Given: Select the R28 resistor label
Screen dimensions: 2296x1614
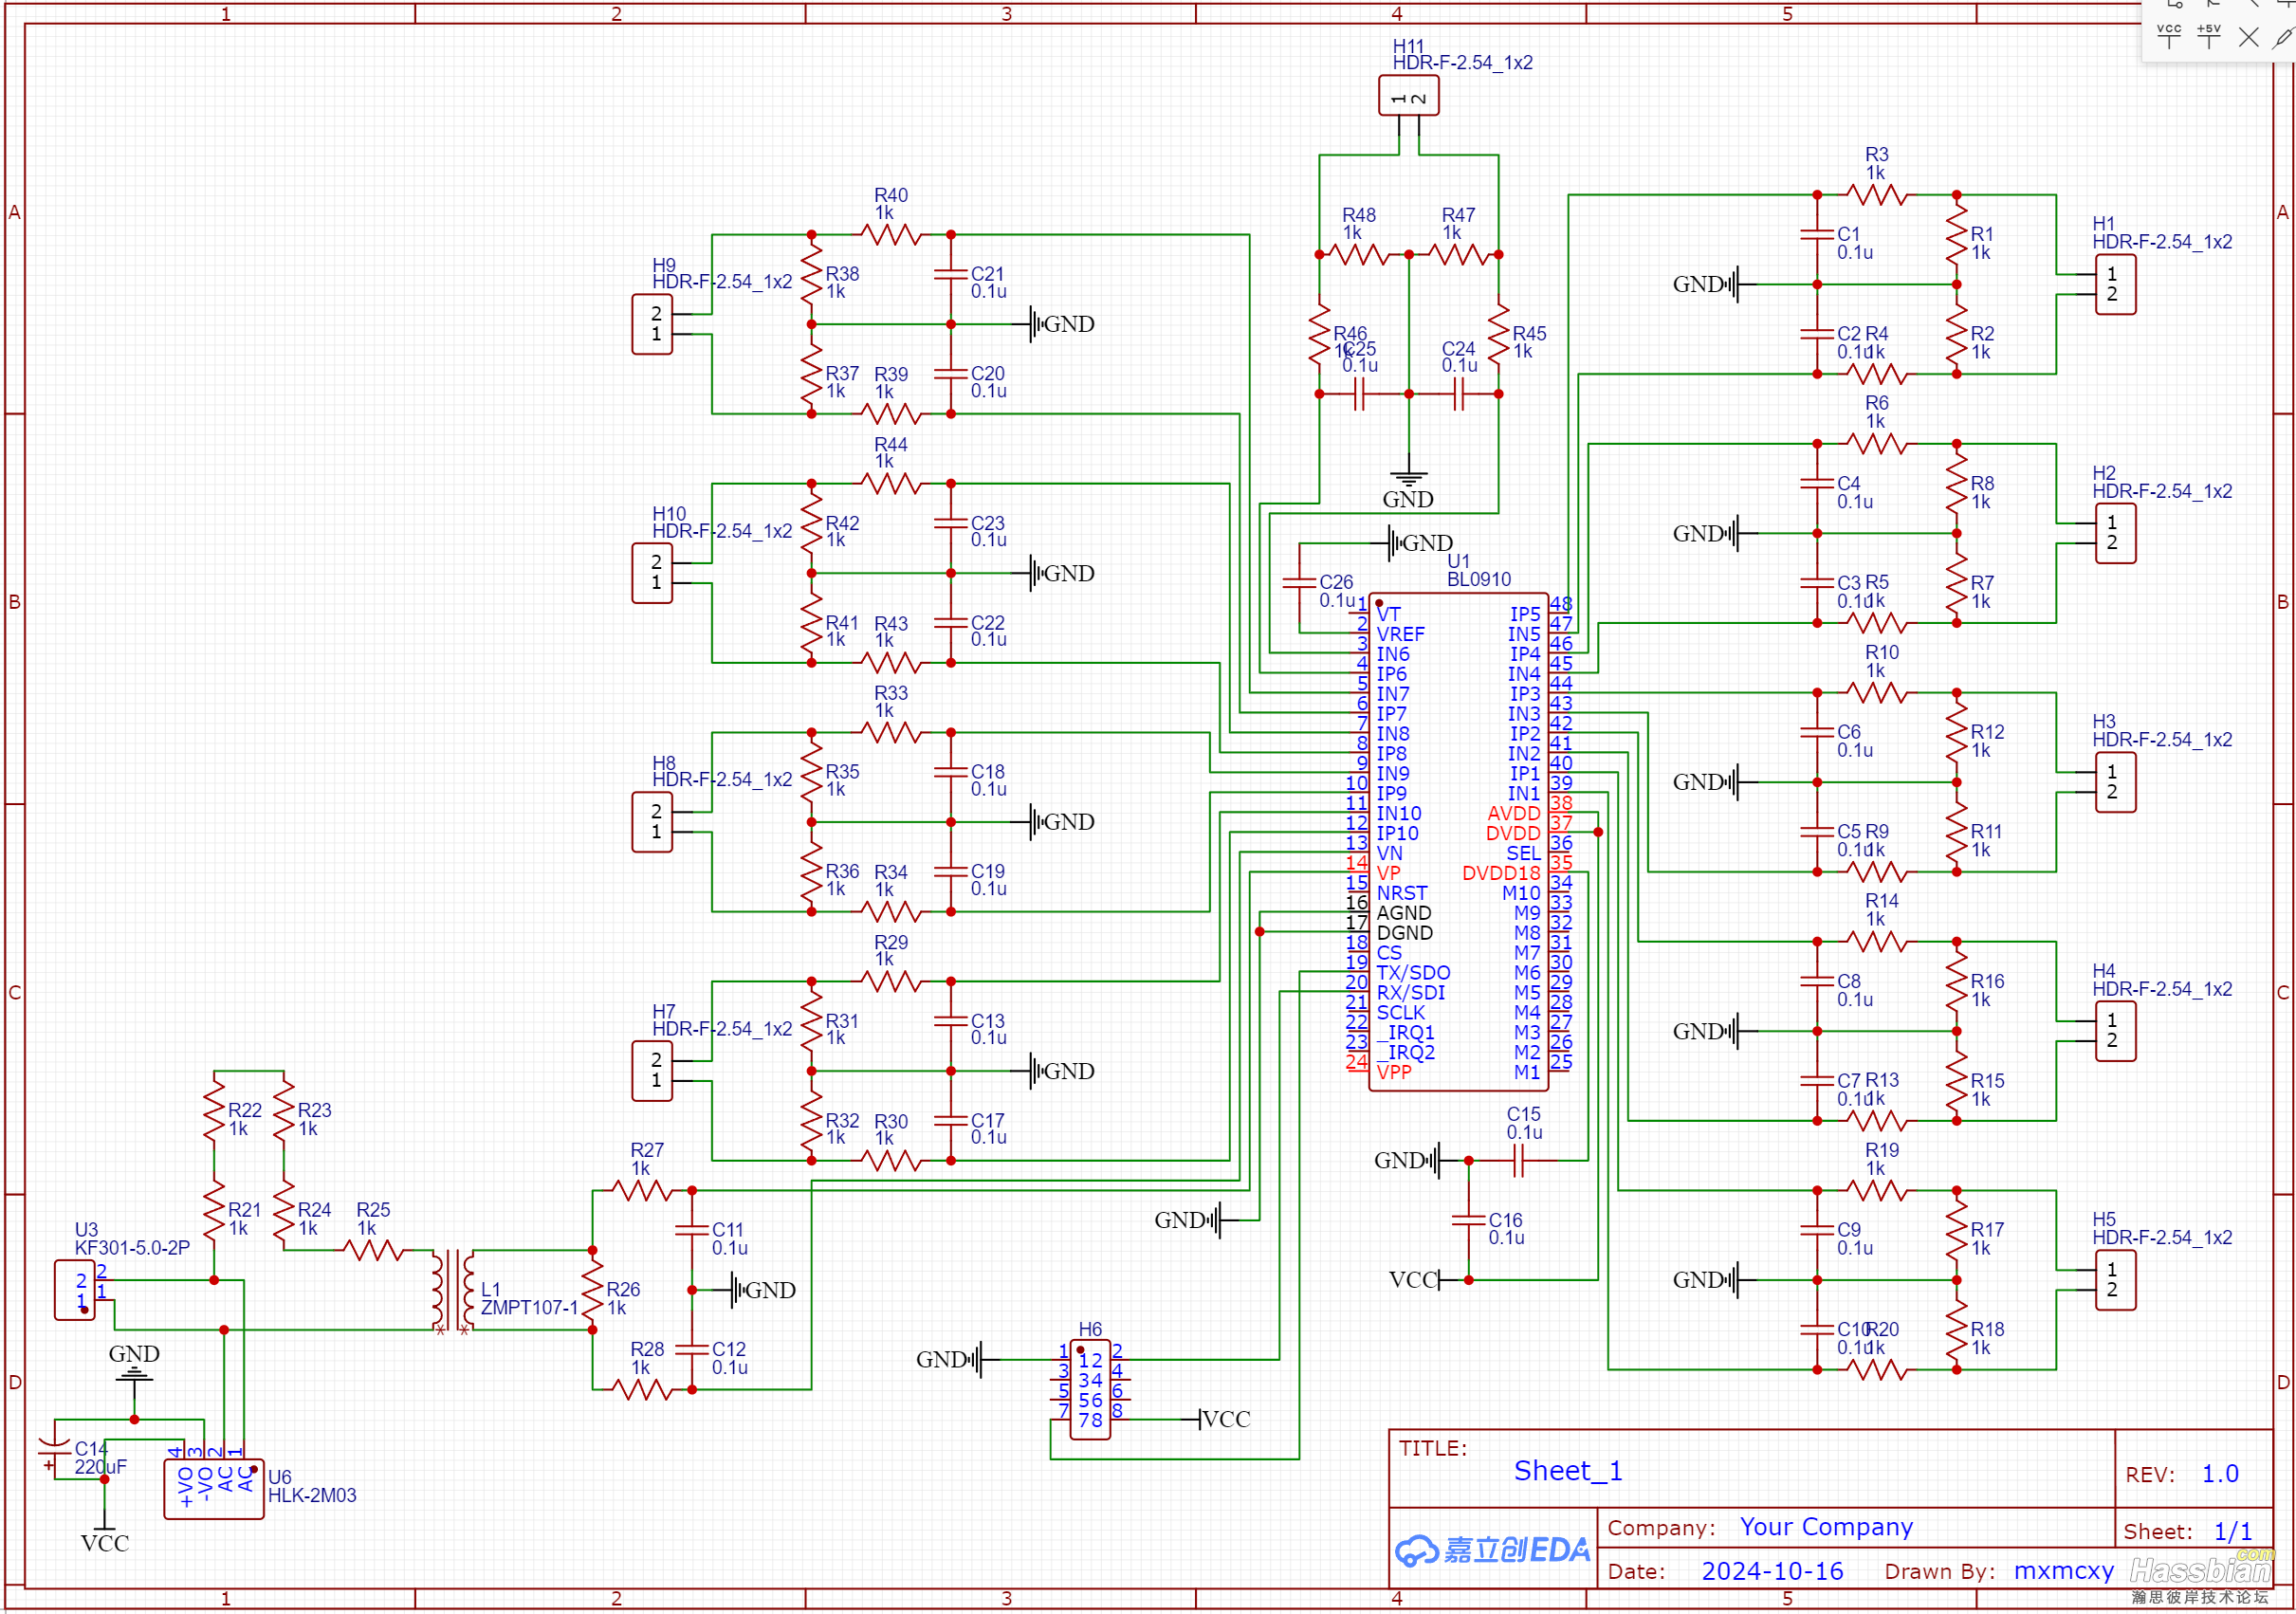Looking at the screenshot, I should pyautogui.click(x=647, y=1350).
